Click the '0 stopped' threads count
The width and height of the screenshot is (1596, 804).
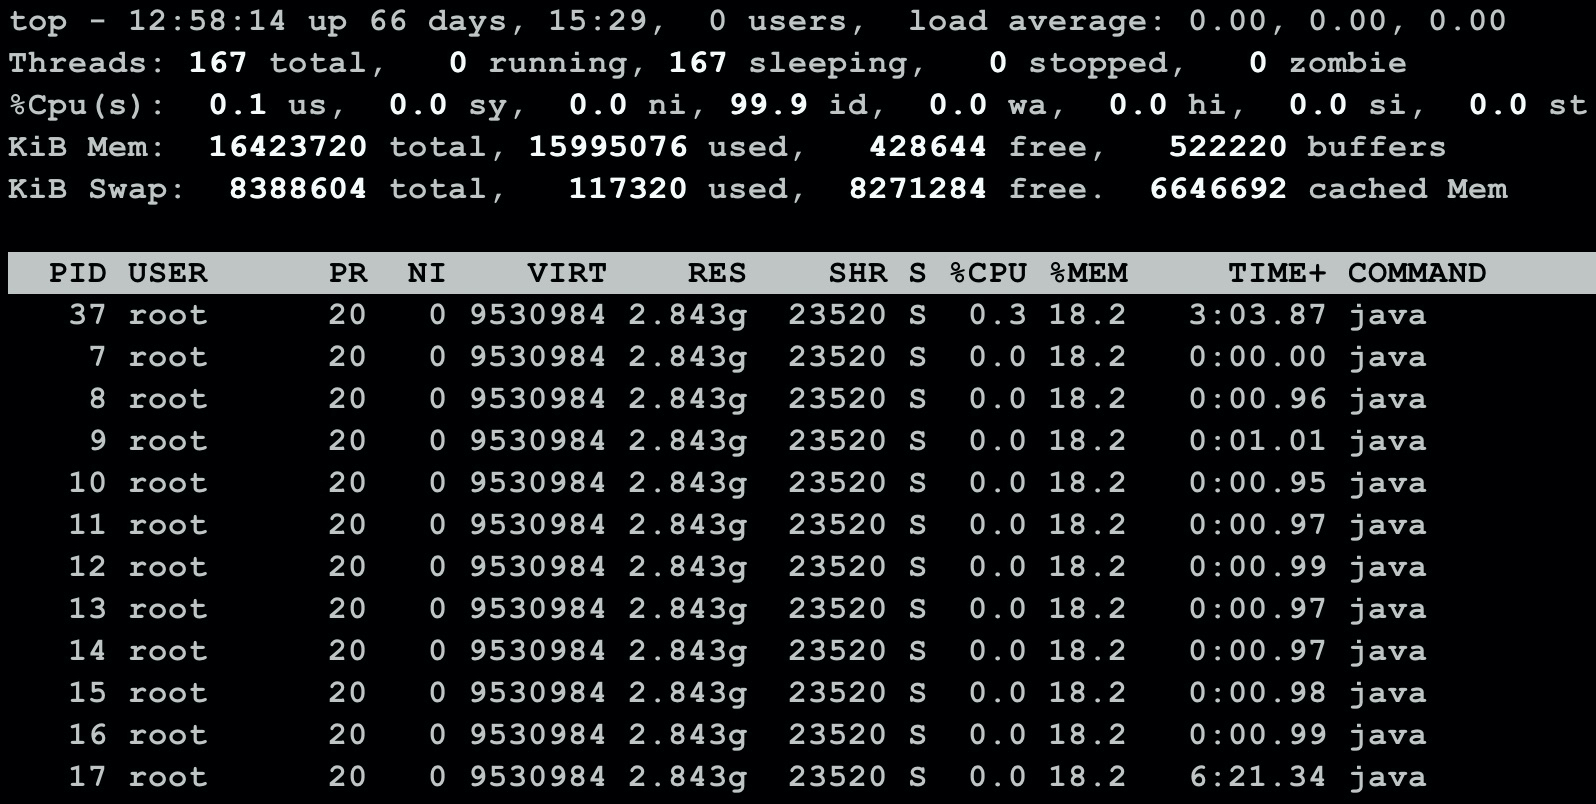(x=1078, y=63)
